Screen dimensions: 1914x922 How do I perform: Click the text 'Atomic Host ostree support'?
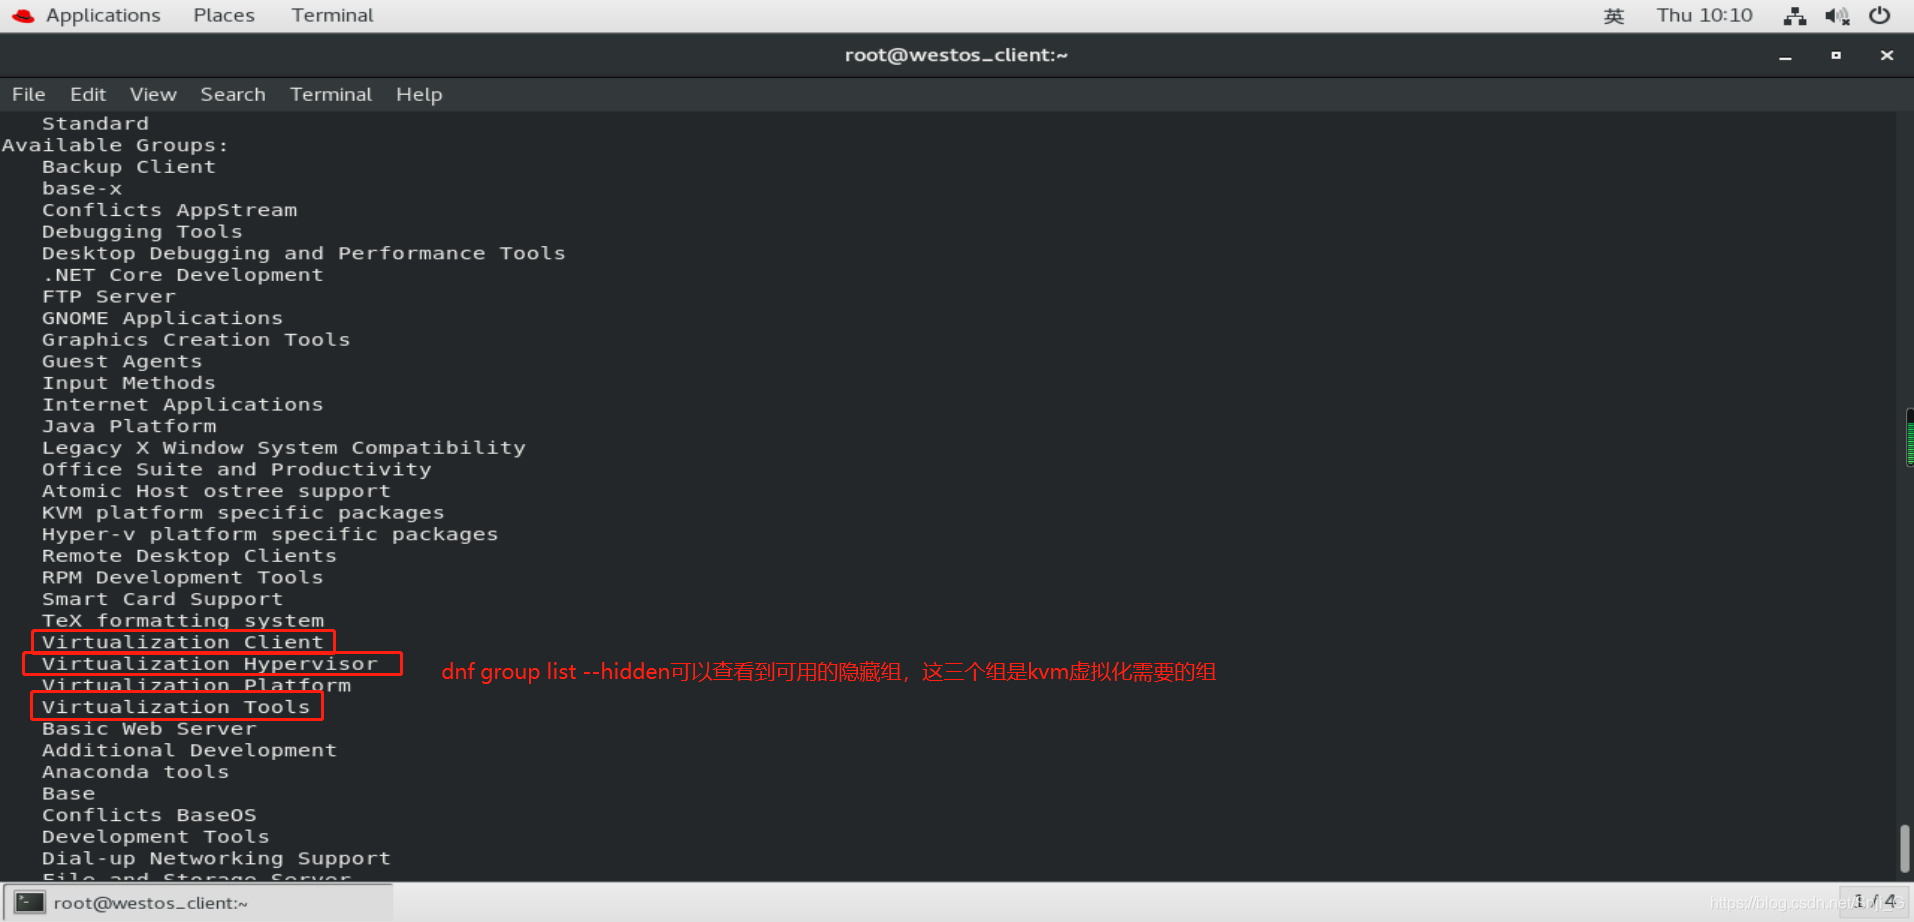pos(216,491)
